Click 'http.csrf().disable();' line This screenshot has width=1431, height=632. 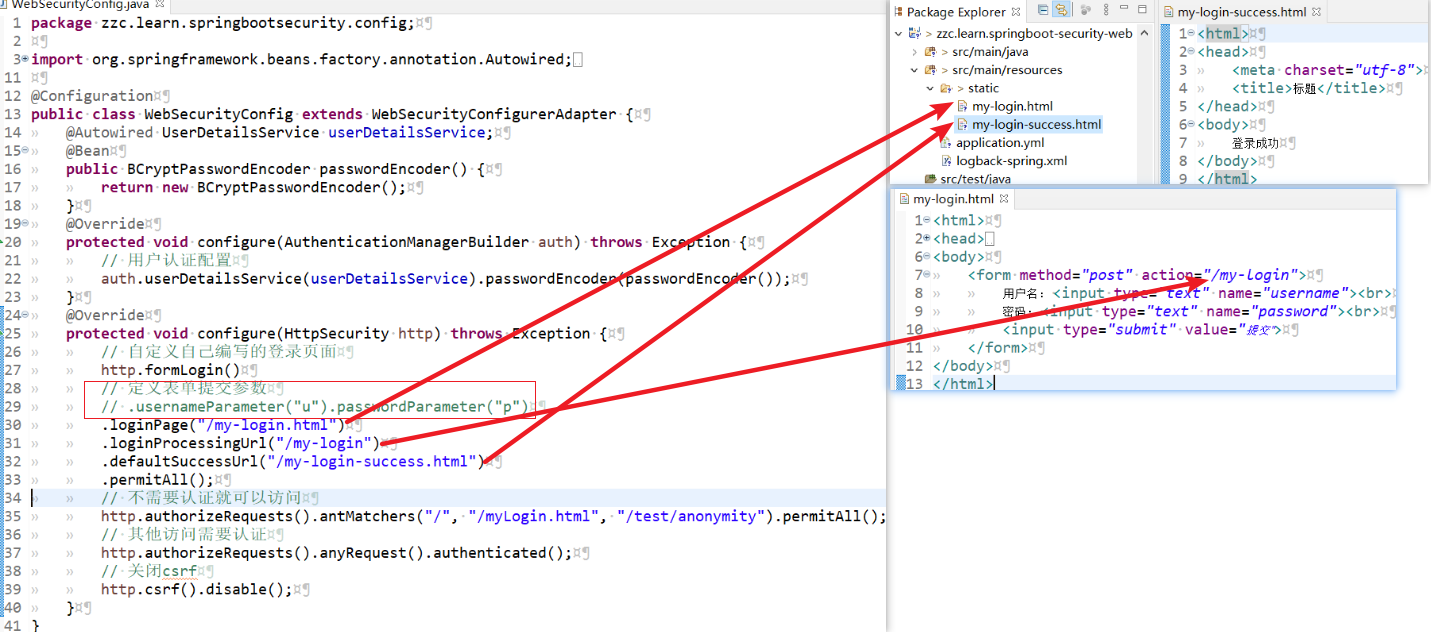(x=197, y=589)
